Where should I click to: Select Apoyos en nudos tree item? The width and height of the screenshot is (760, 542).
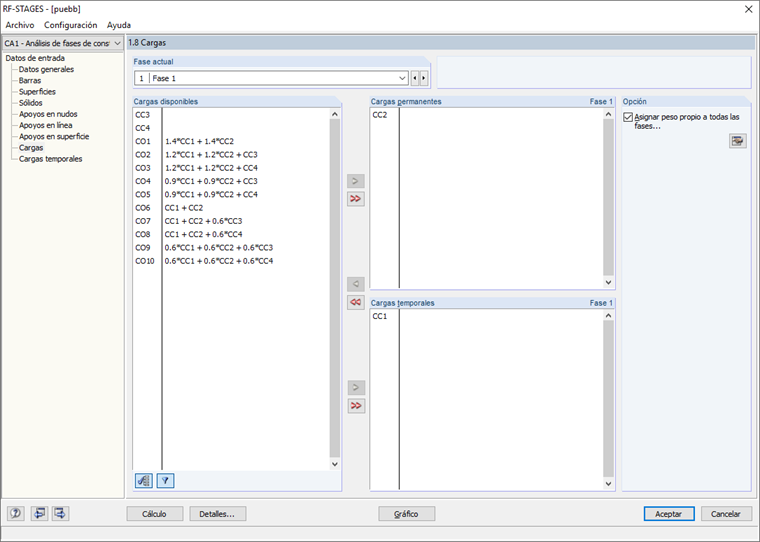click(x=48, y=114)
